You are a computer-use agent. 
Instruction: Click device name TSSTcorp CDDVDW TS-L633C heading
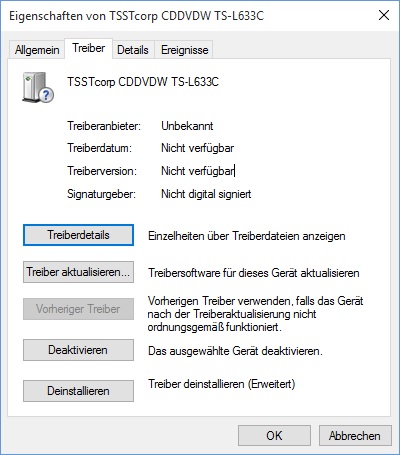pos(143,82)
